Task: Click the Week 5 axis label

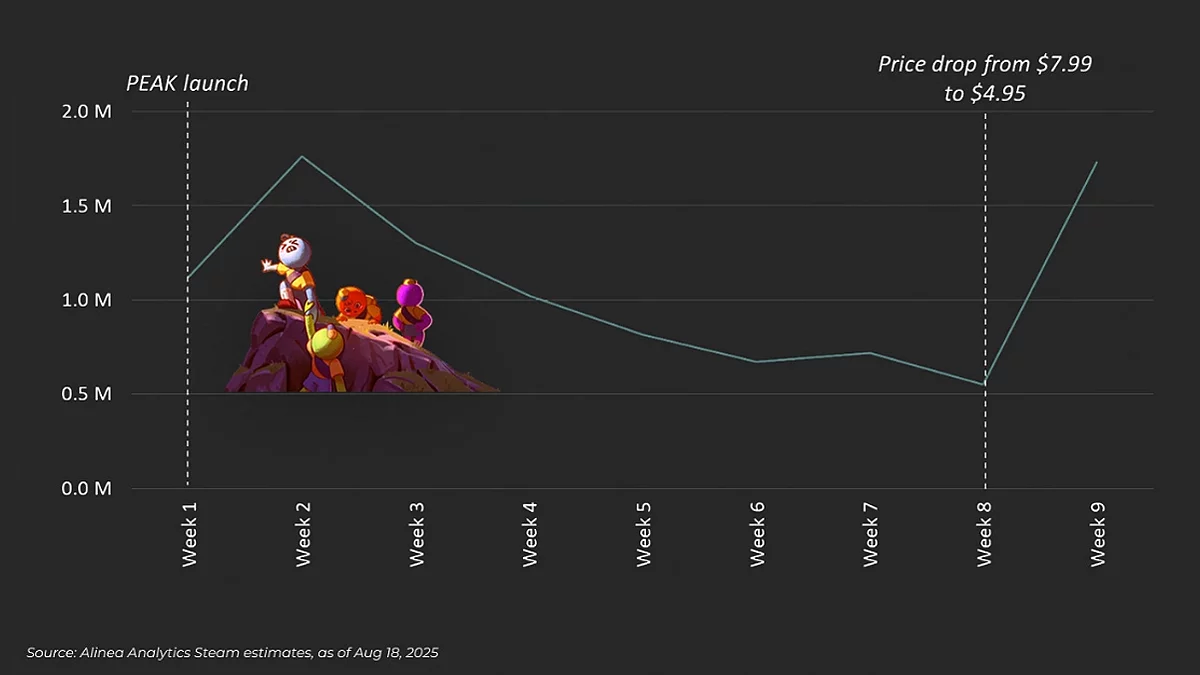Action: tap(644, 533)
